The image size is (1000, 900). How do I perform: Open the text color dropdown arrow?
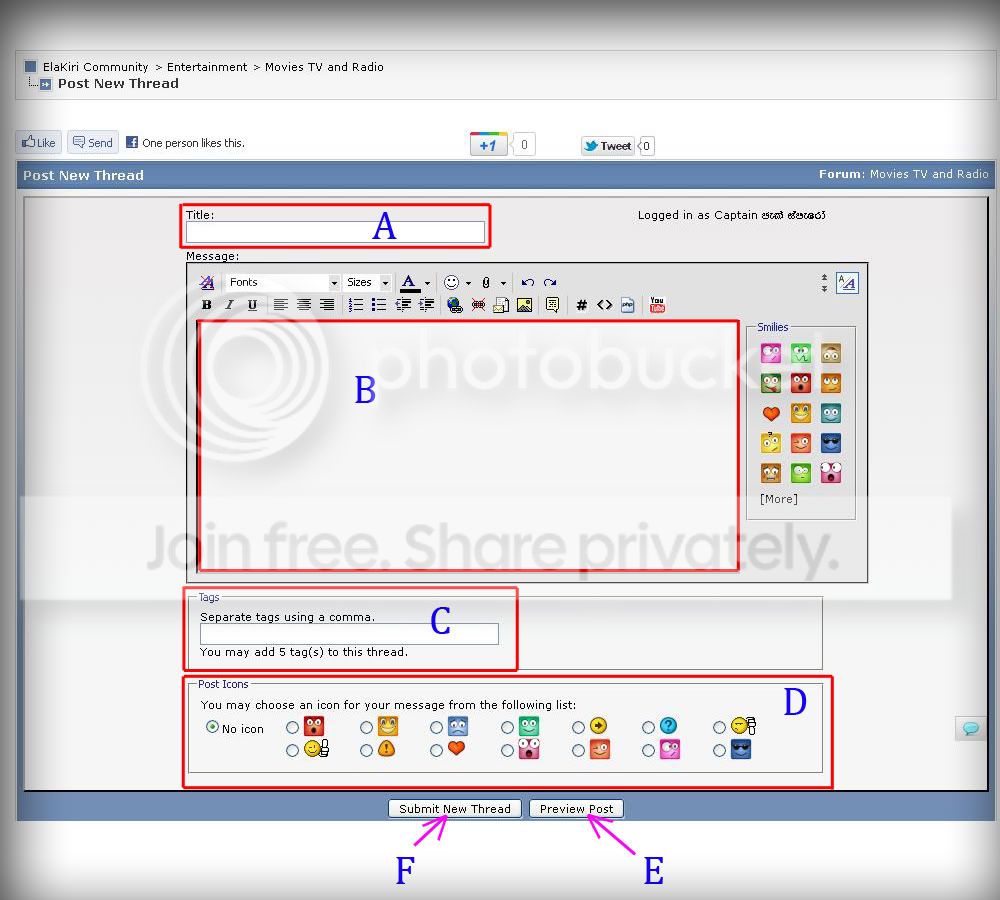tap(427, 283)
